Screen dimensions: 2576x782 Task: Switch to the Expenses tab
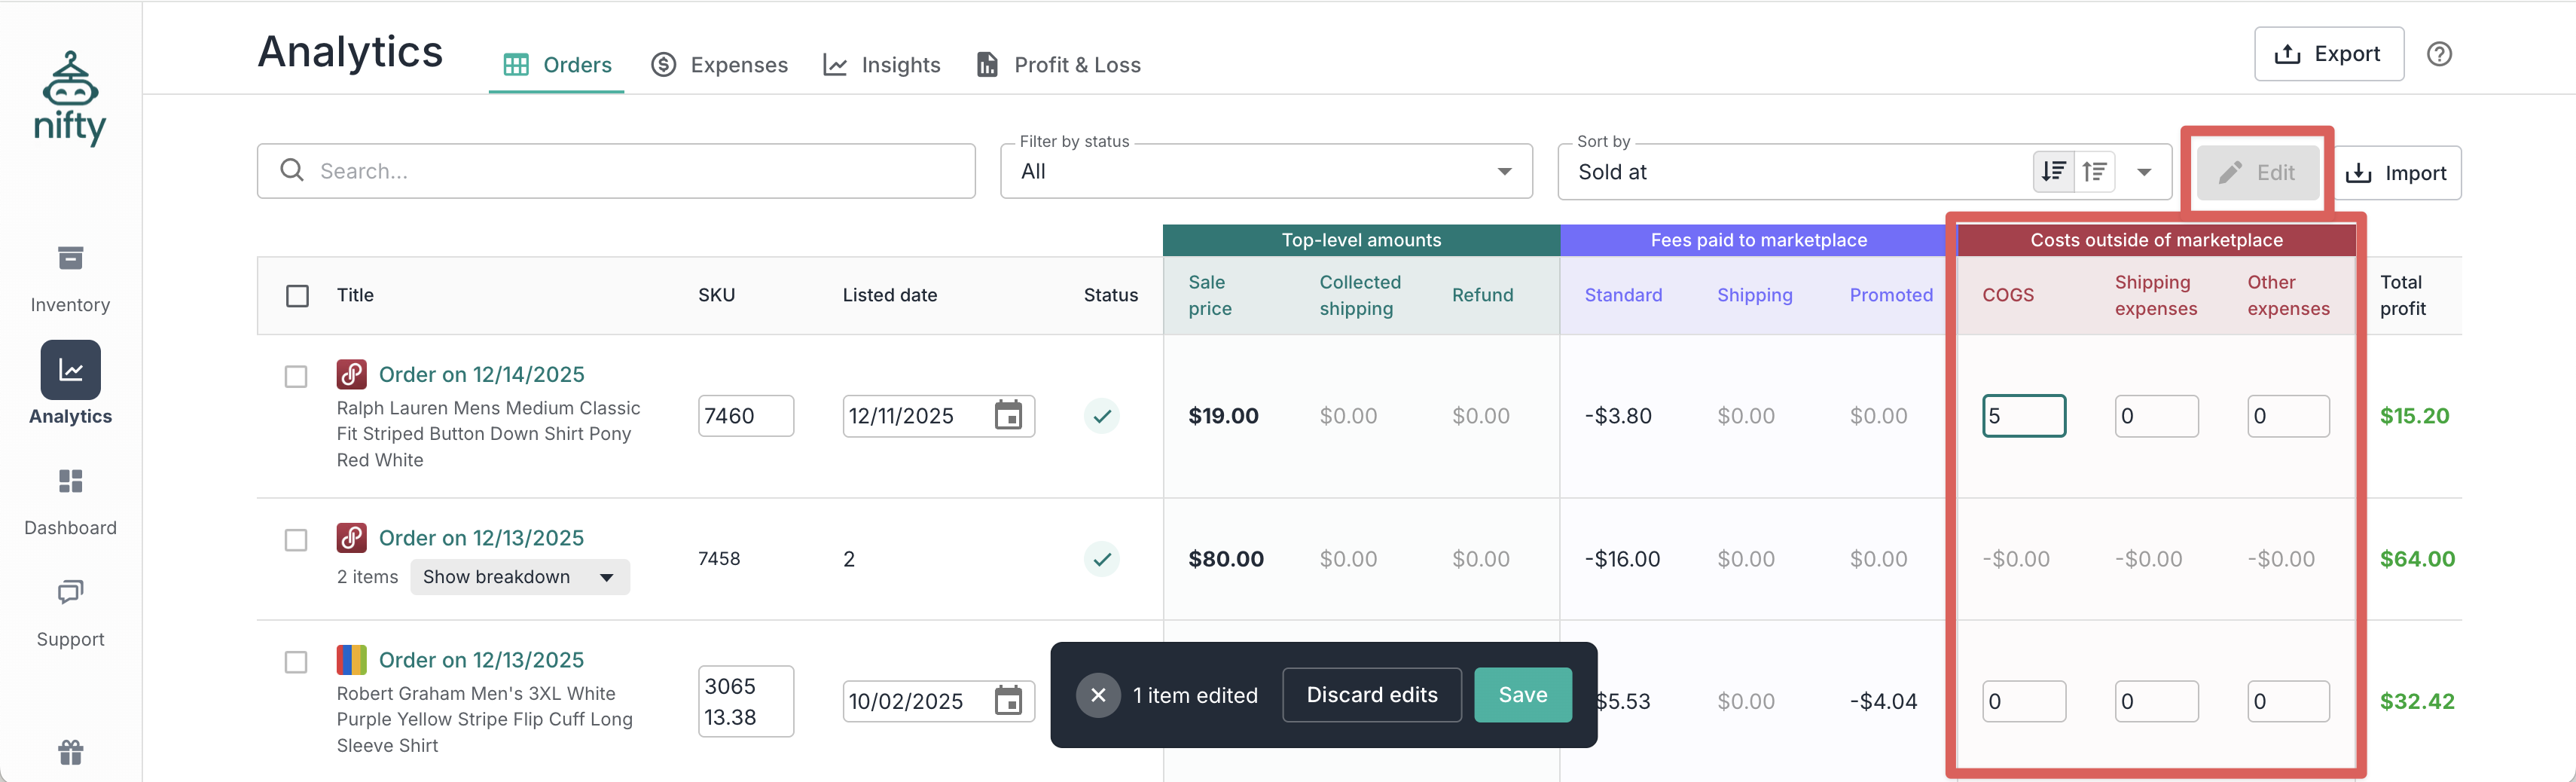click(x=719, y=65)
